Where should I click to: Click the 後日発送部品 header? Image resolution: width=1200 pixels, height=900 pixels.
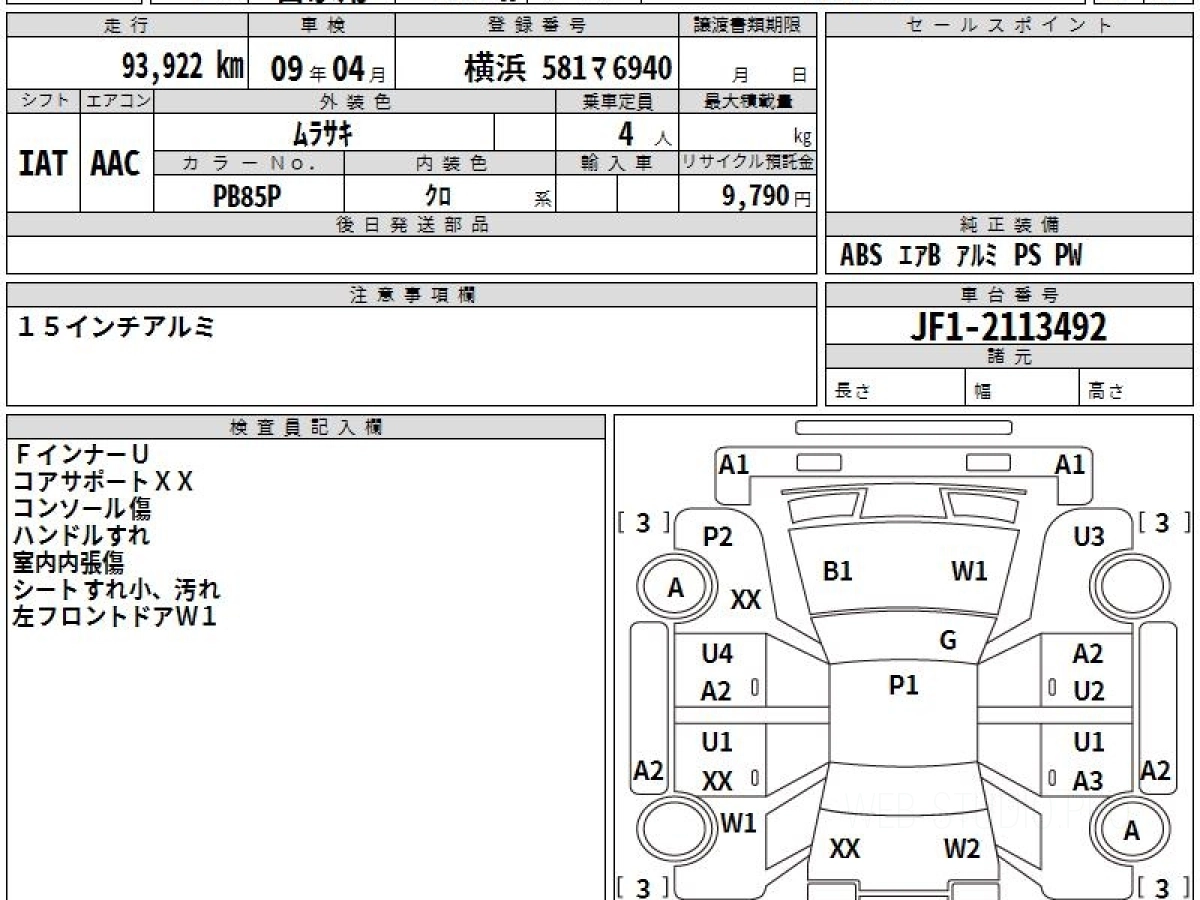(x=412, y=225)
